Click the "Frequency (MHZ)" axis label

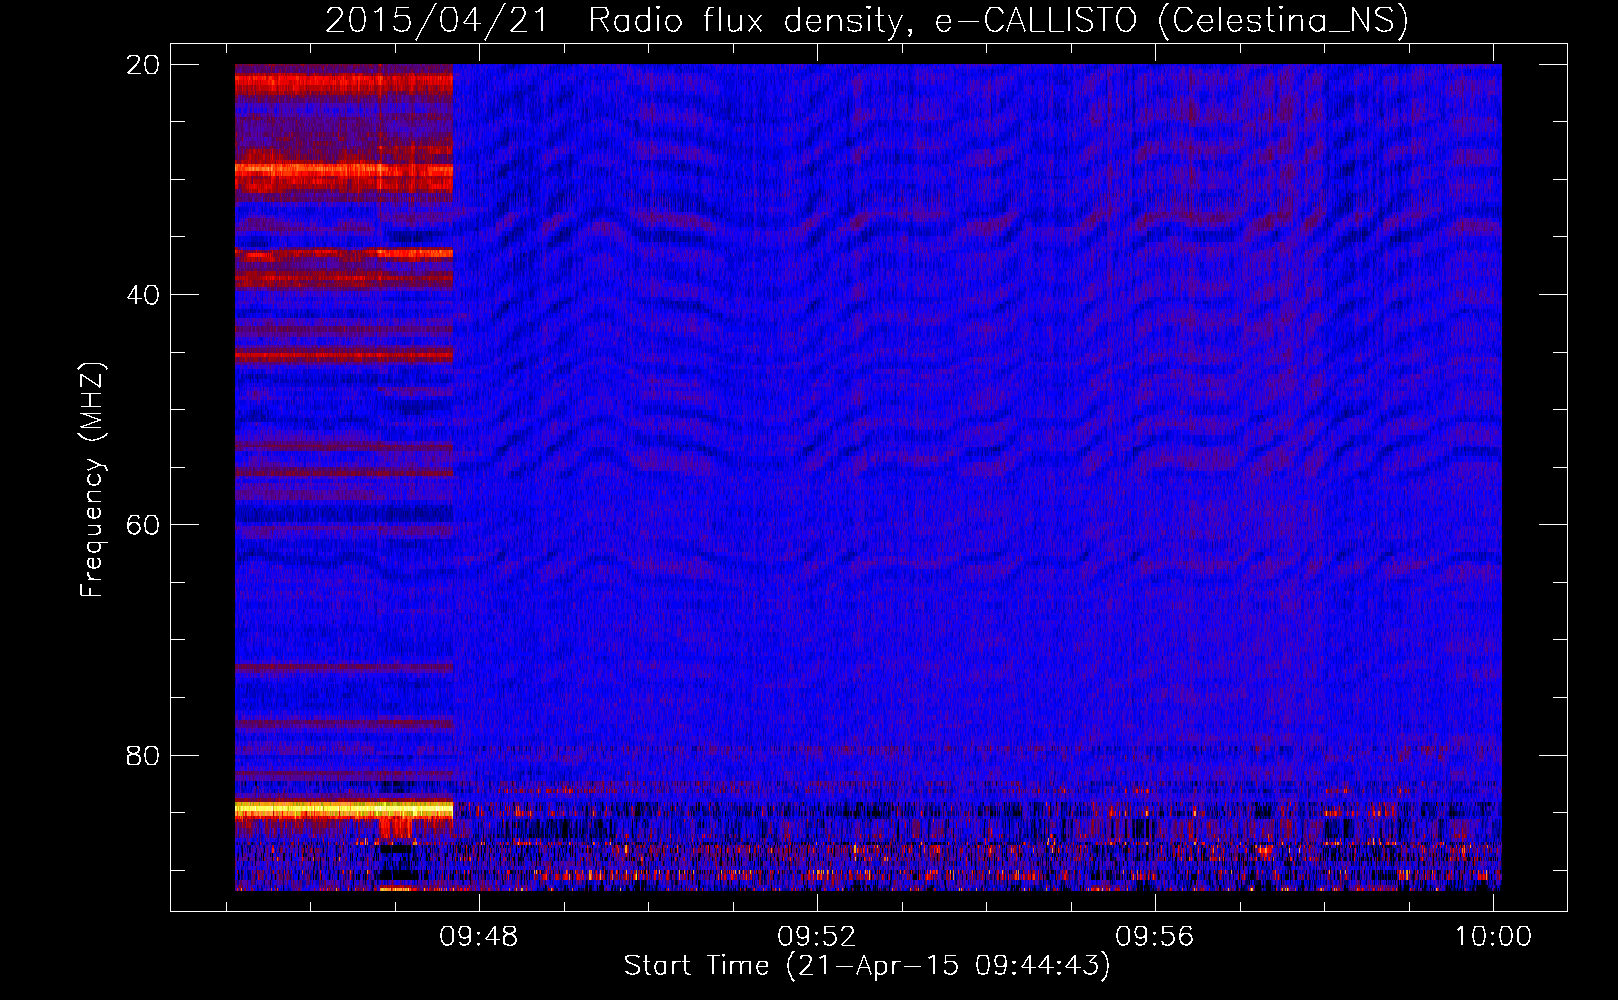click(91, 480)
